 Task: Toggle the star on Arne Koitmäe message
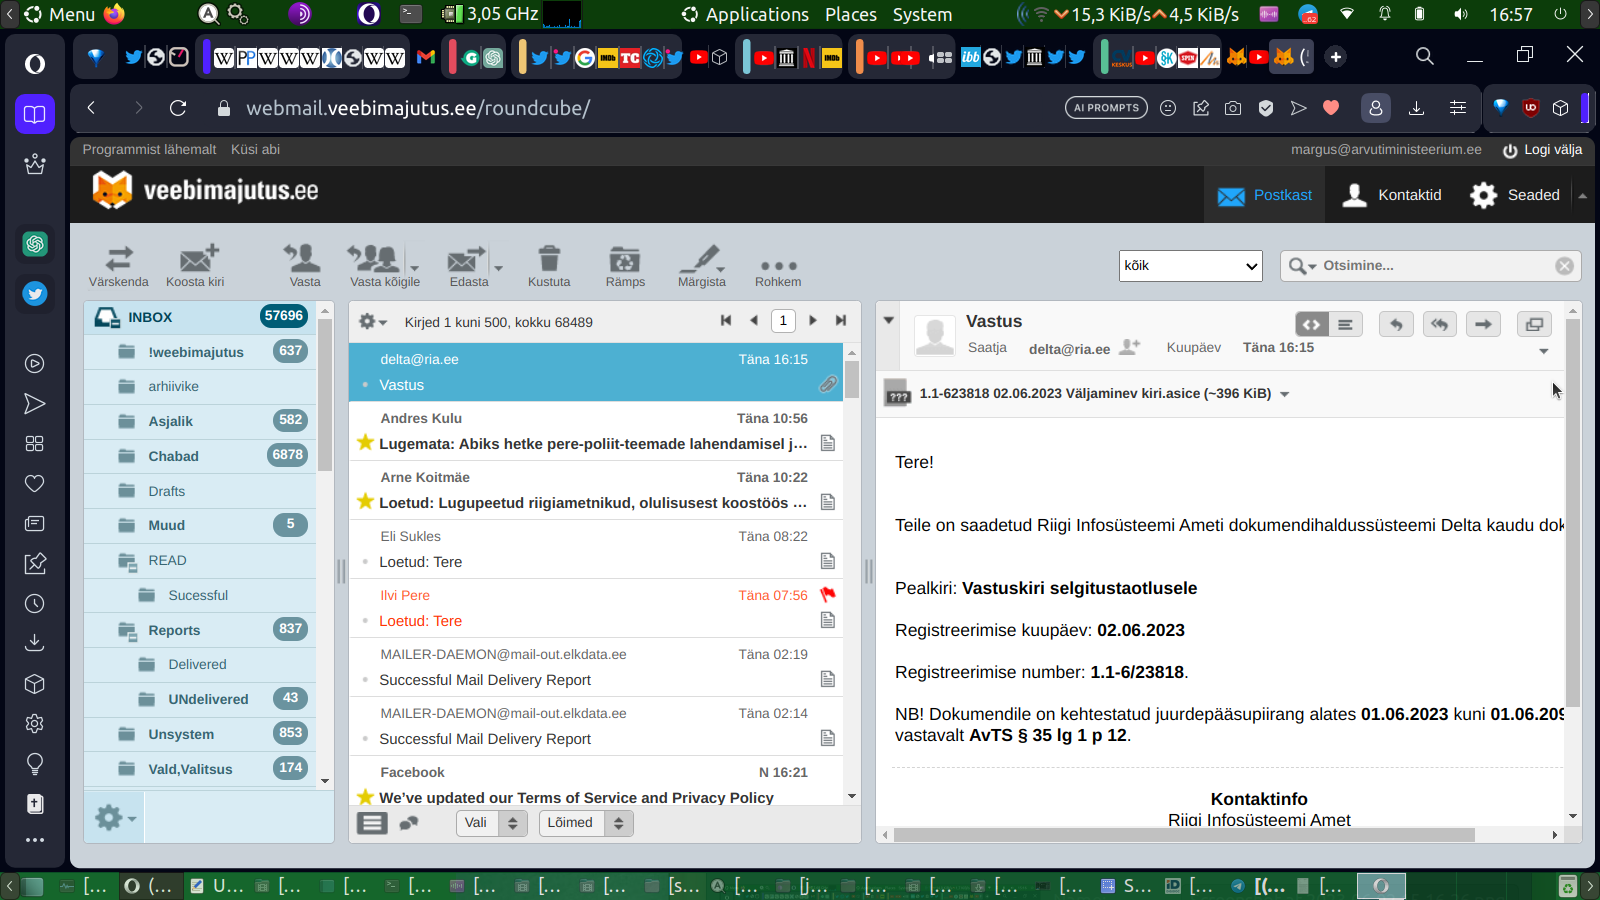point(365,502)
